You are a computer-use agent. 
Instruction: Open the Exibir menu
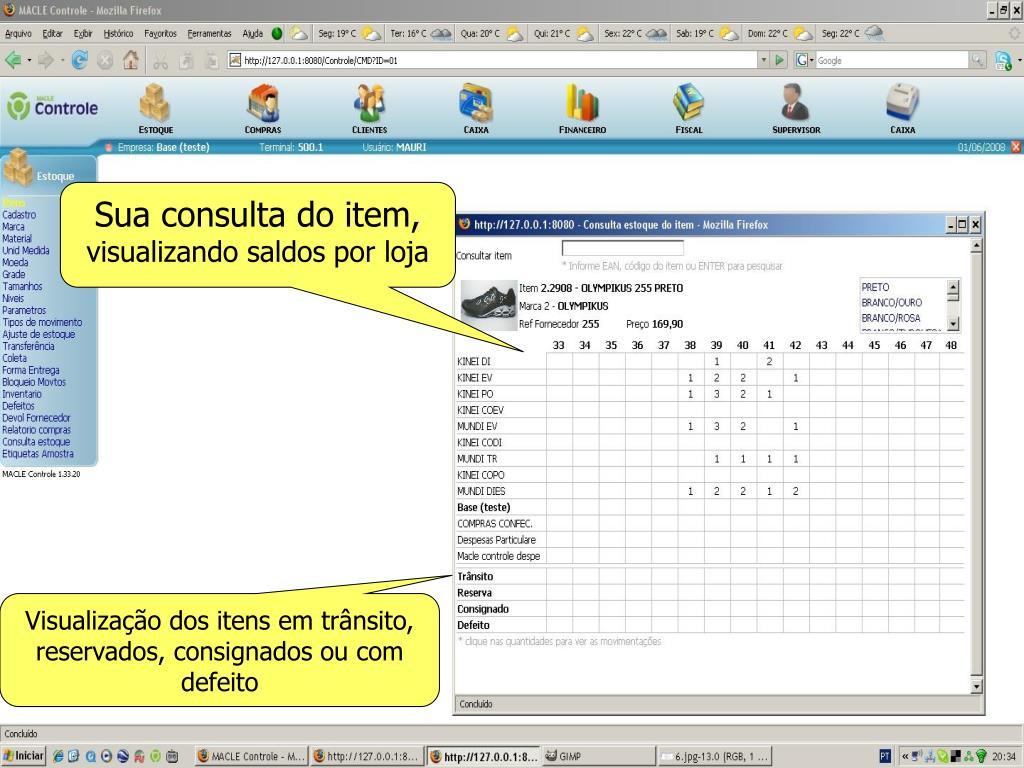(x=83, y=33)
